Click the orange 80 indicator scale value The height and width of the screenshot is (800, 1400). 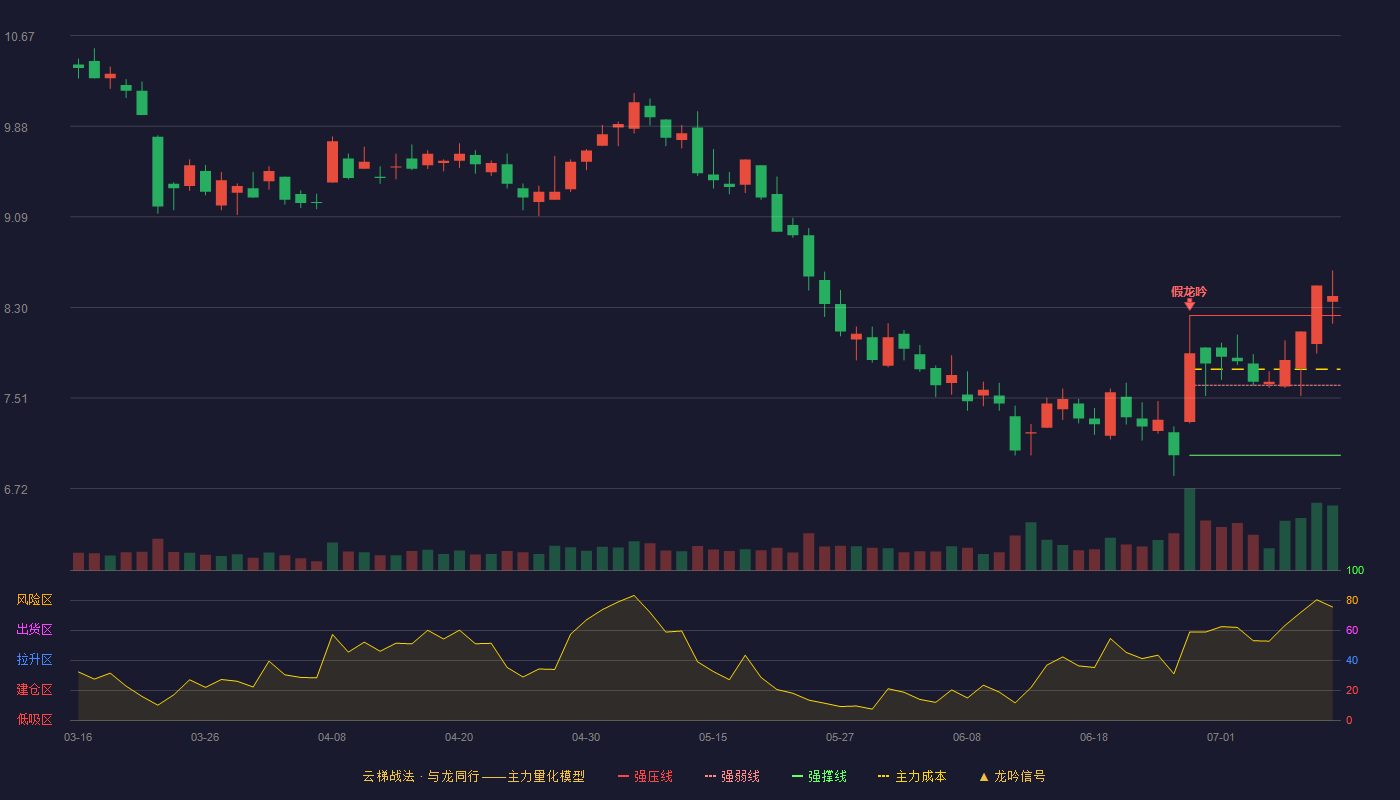pos(1352,600)
